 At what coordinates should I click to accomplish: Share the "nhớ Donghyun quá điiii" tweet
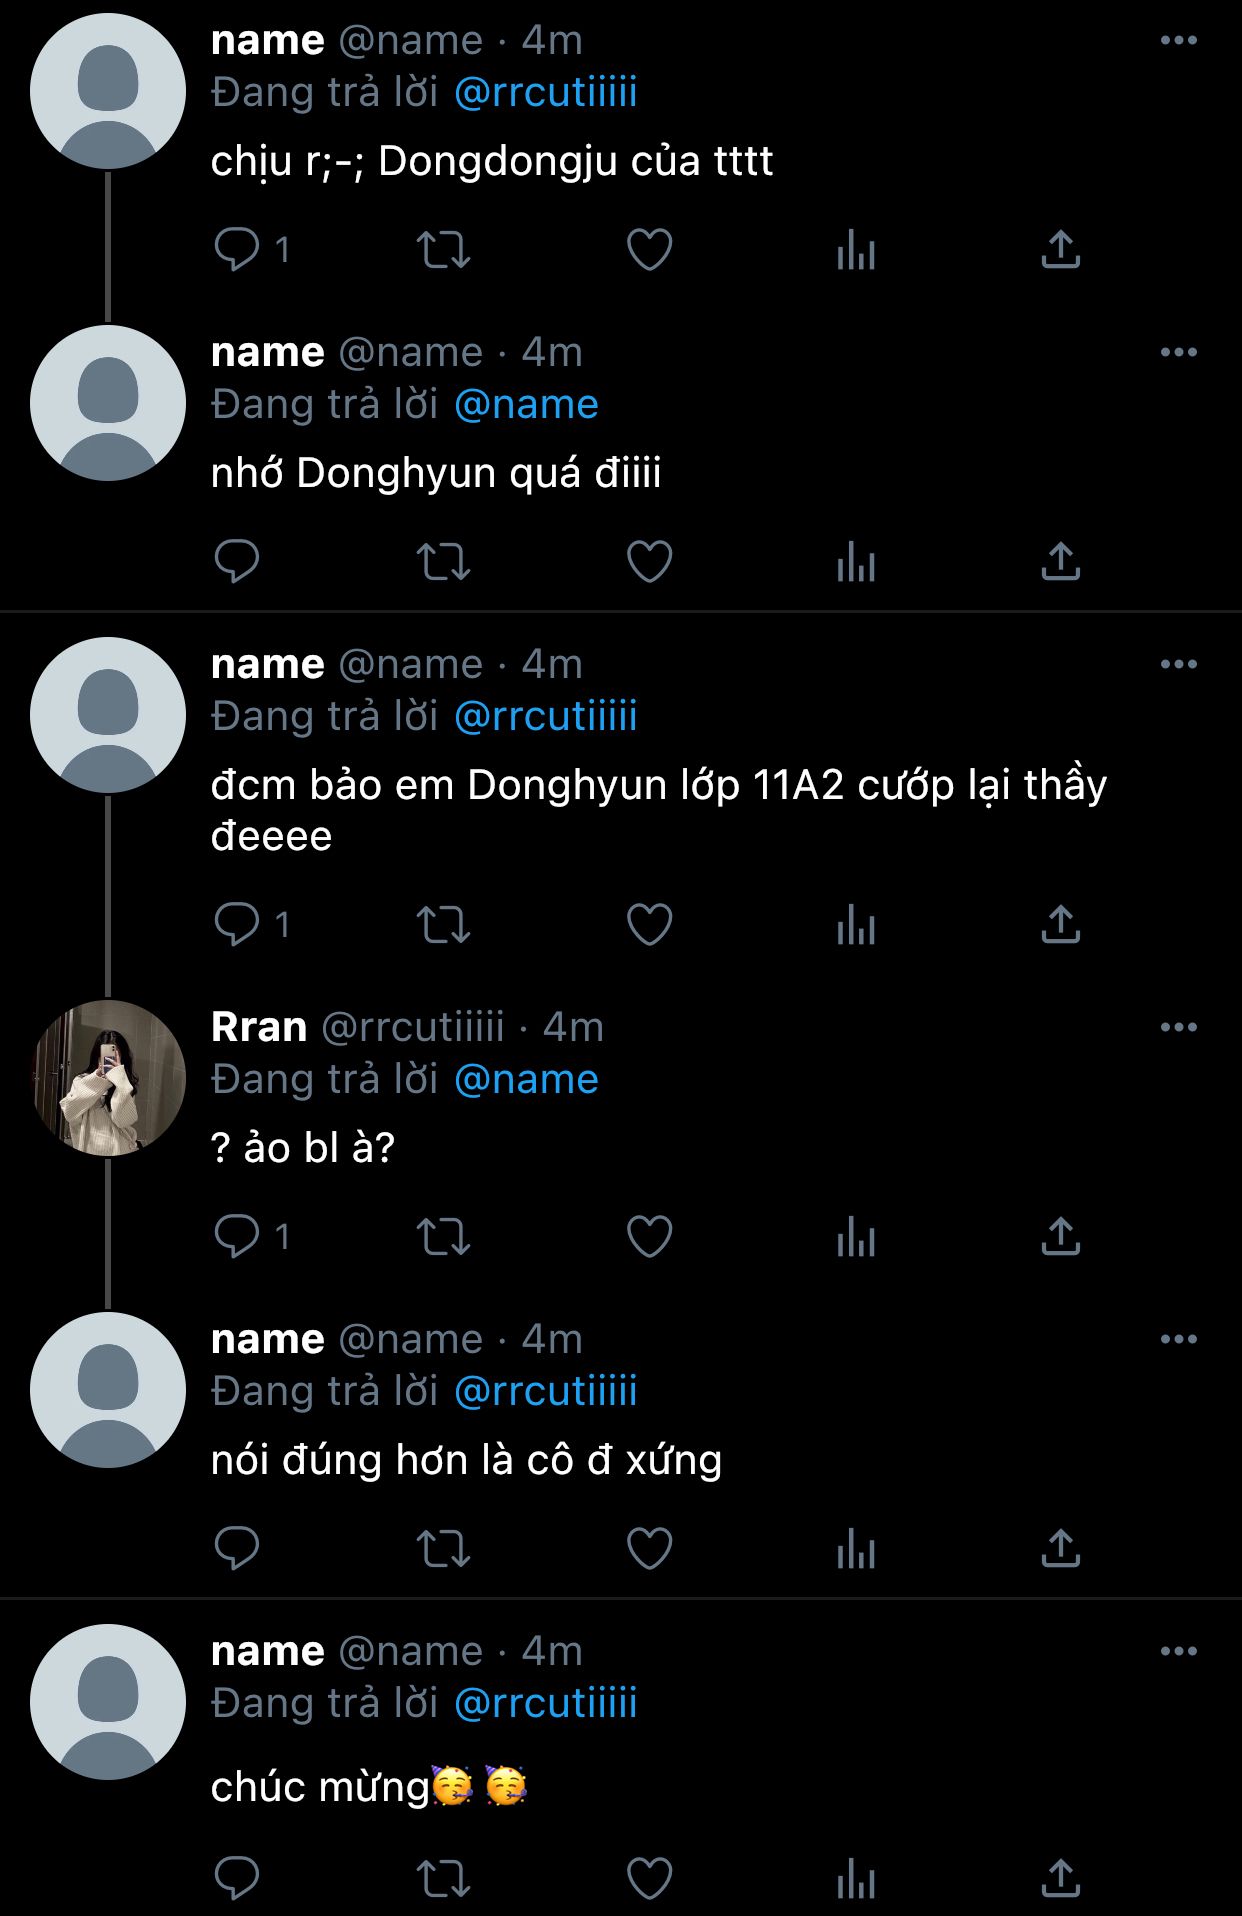[1061, 562]
